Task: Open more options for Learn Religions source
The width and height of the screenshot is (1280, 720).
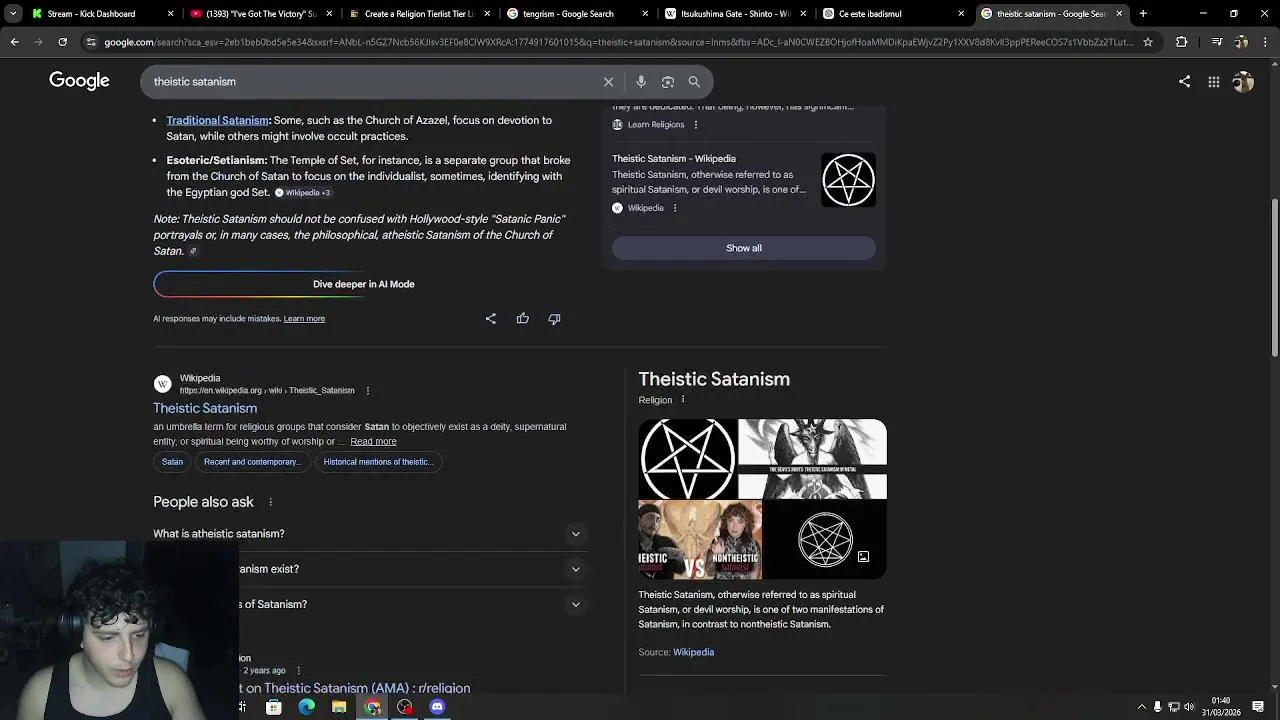Action: (x=696, y=125)
